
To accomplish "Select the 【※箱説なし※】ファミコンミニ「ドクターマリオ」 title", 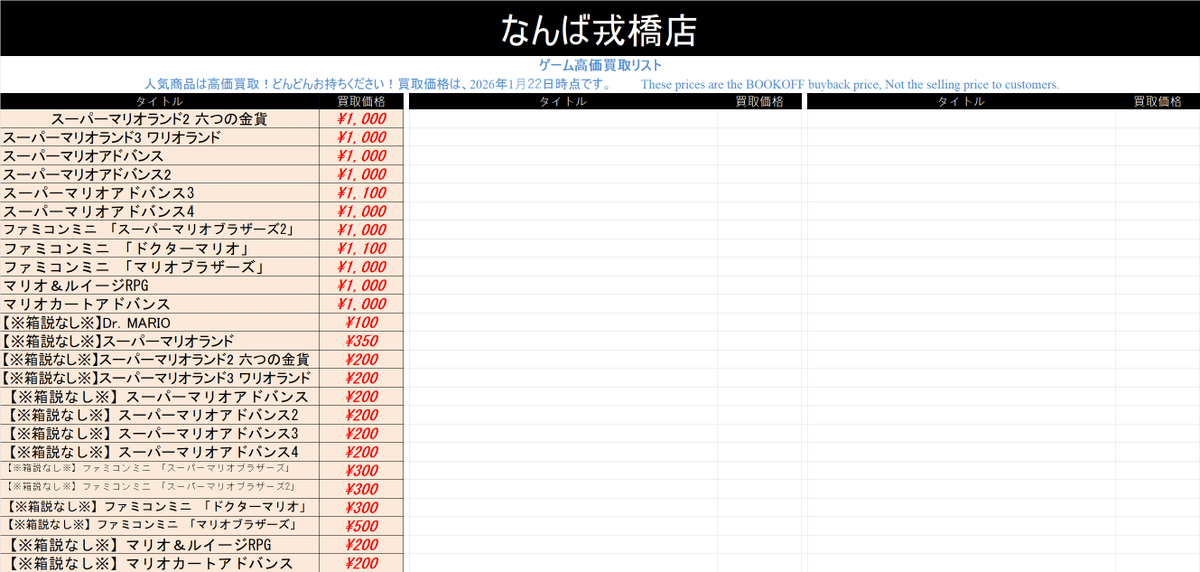I will pyautogui.click(x=160, y=507).
